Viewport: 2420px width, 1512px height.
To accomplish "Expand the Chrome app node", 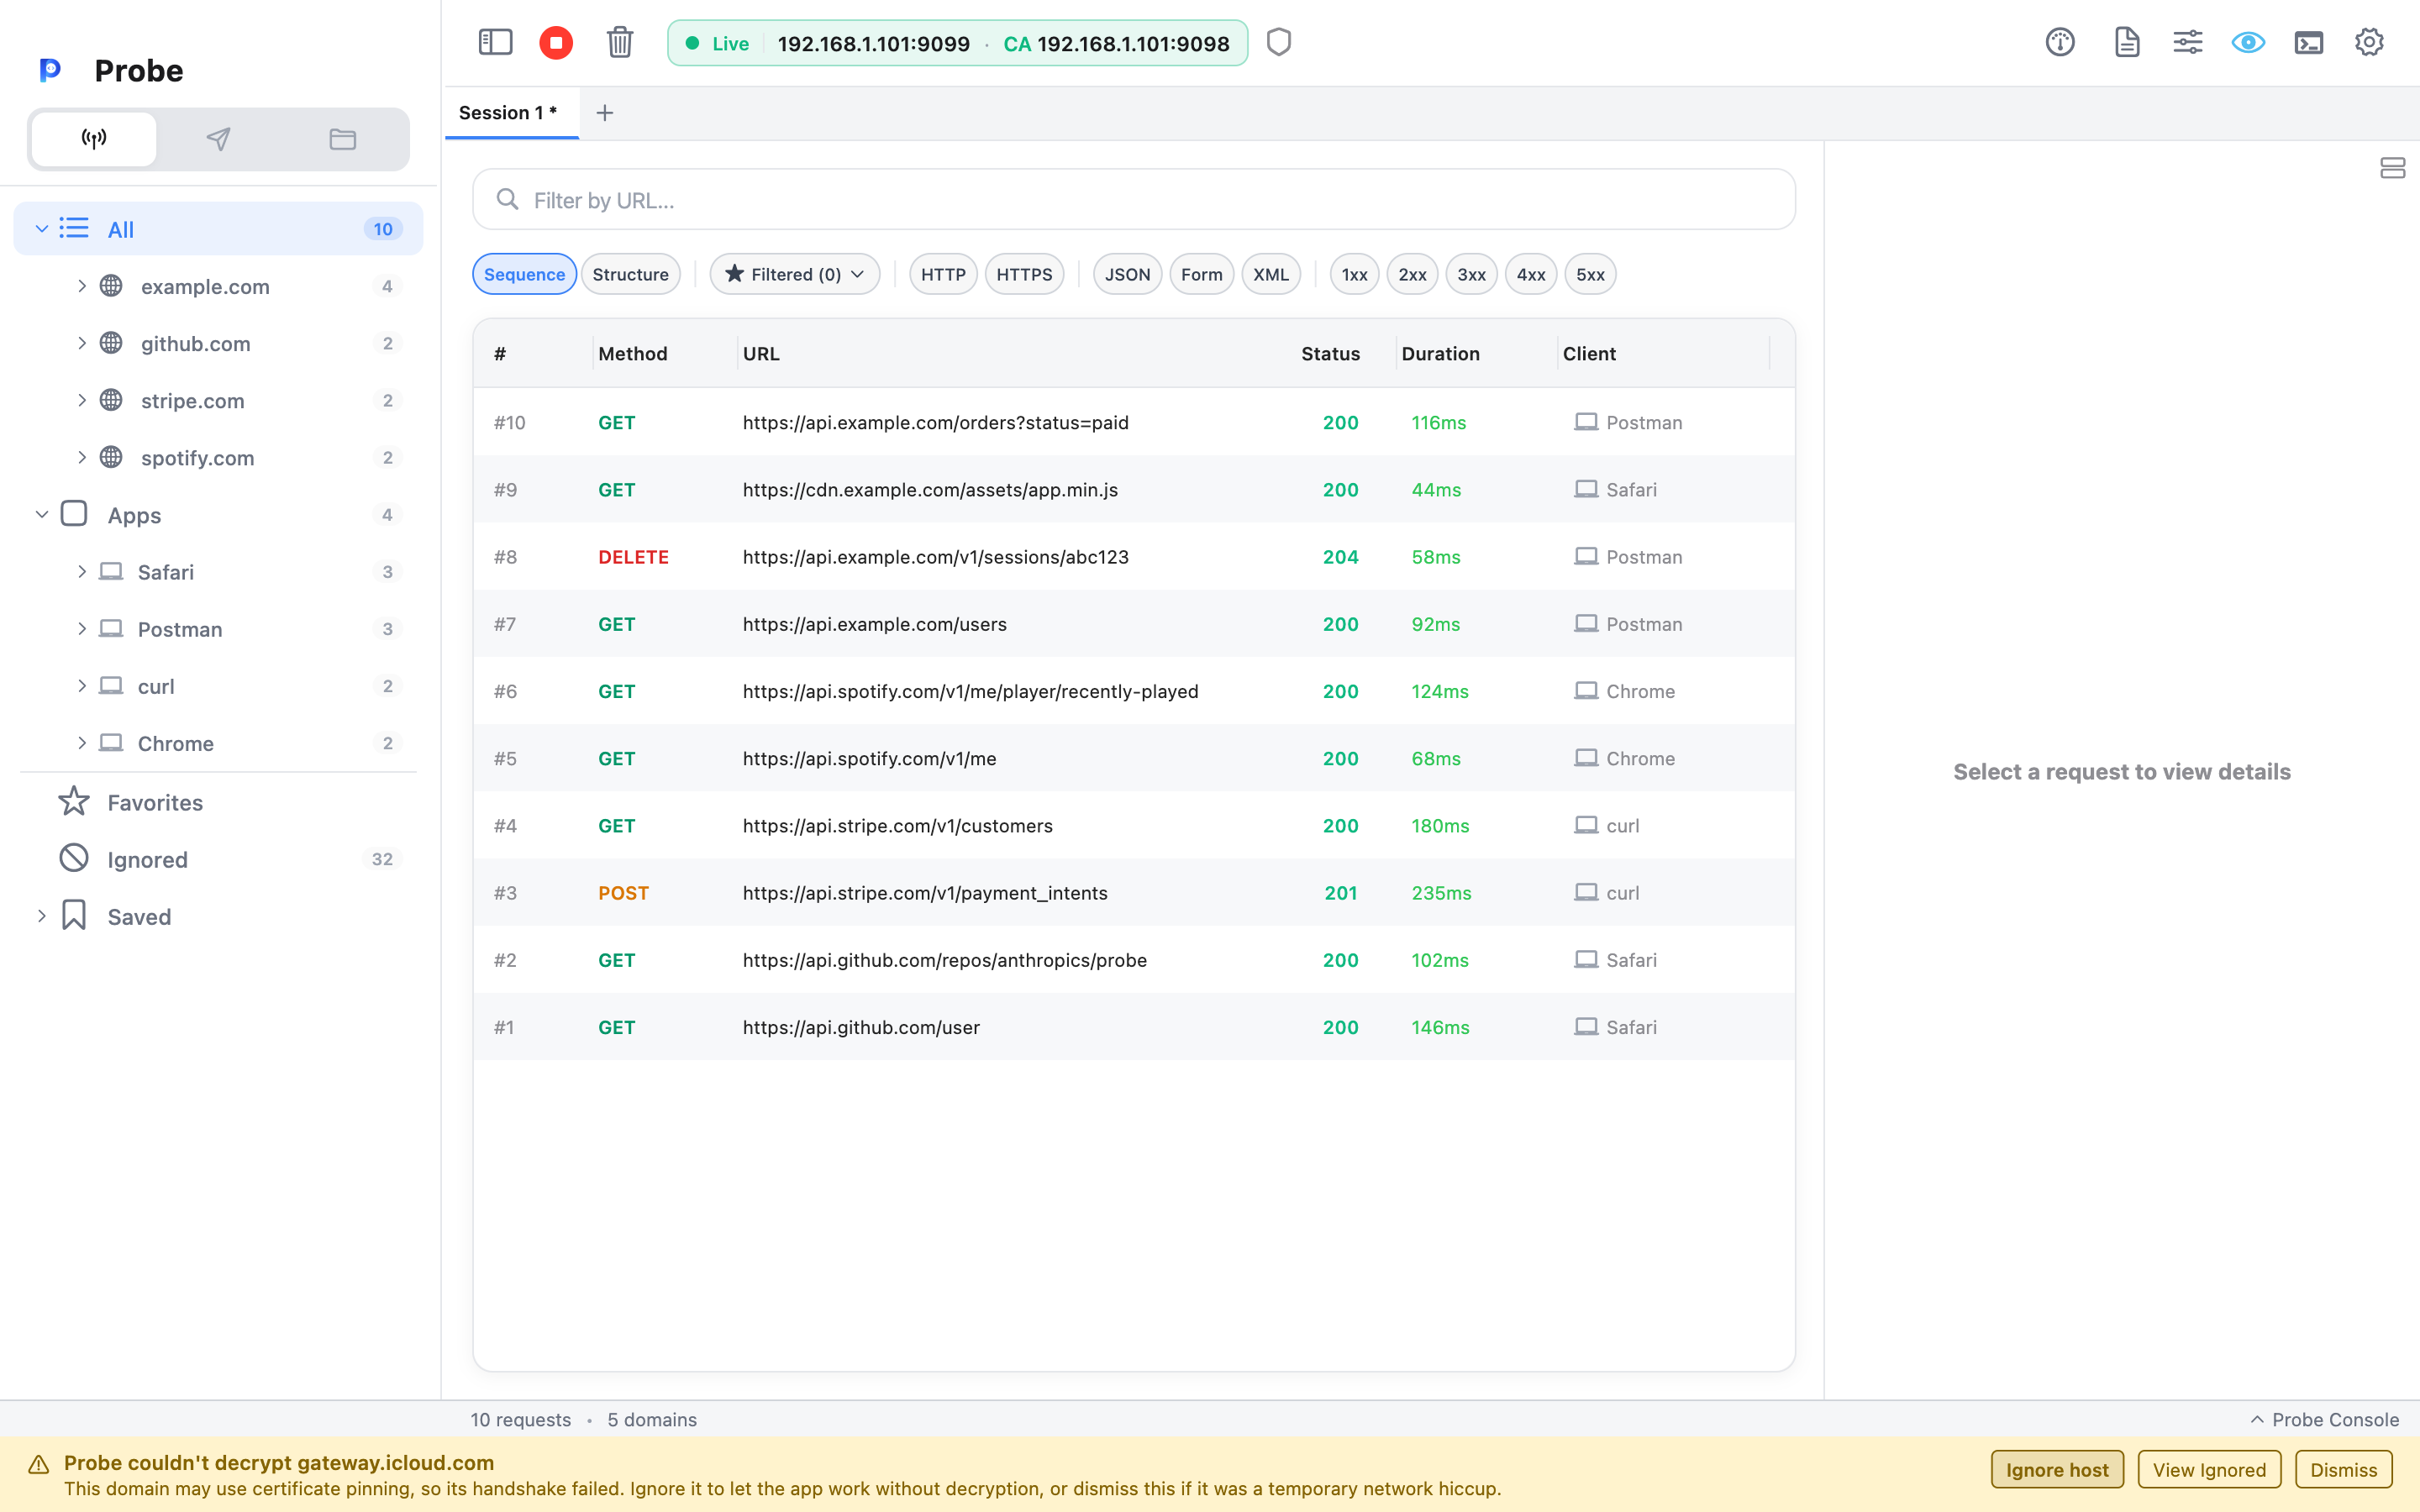I will coord(82,742).
